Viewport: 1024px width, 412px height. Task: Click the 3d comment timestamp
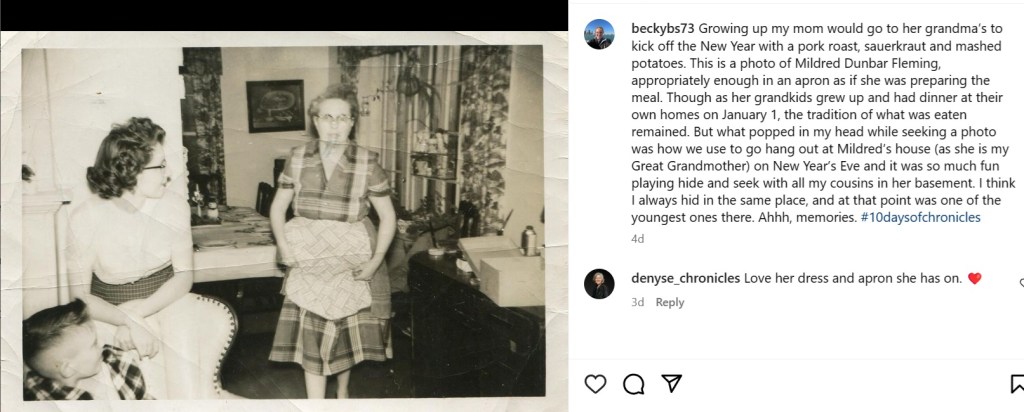pyautogui.click(x=637, y=302)
